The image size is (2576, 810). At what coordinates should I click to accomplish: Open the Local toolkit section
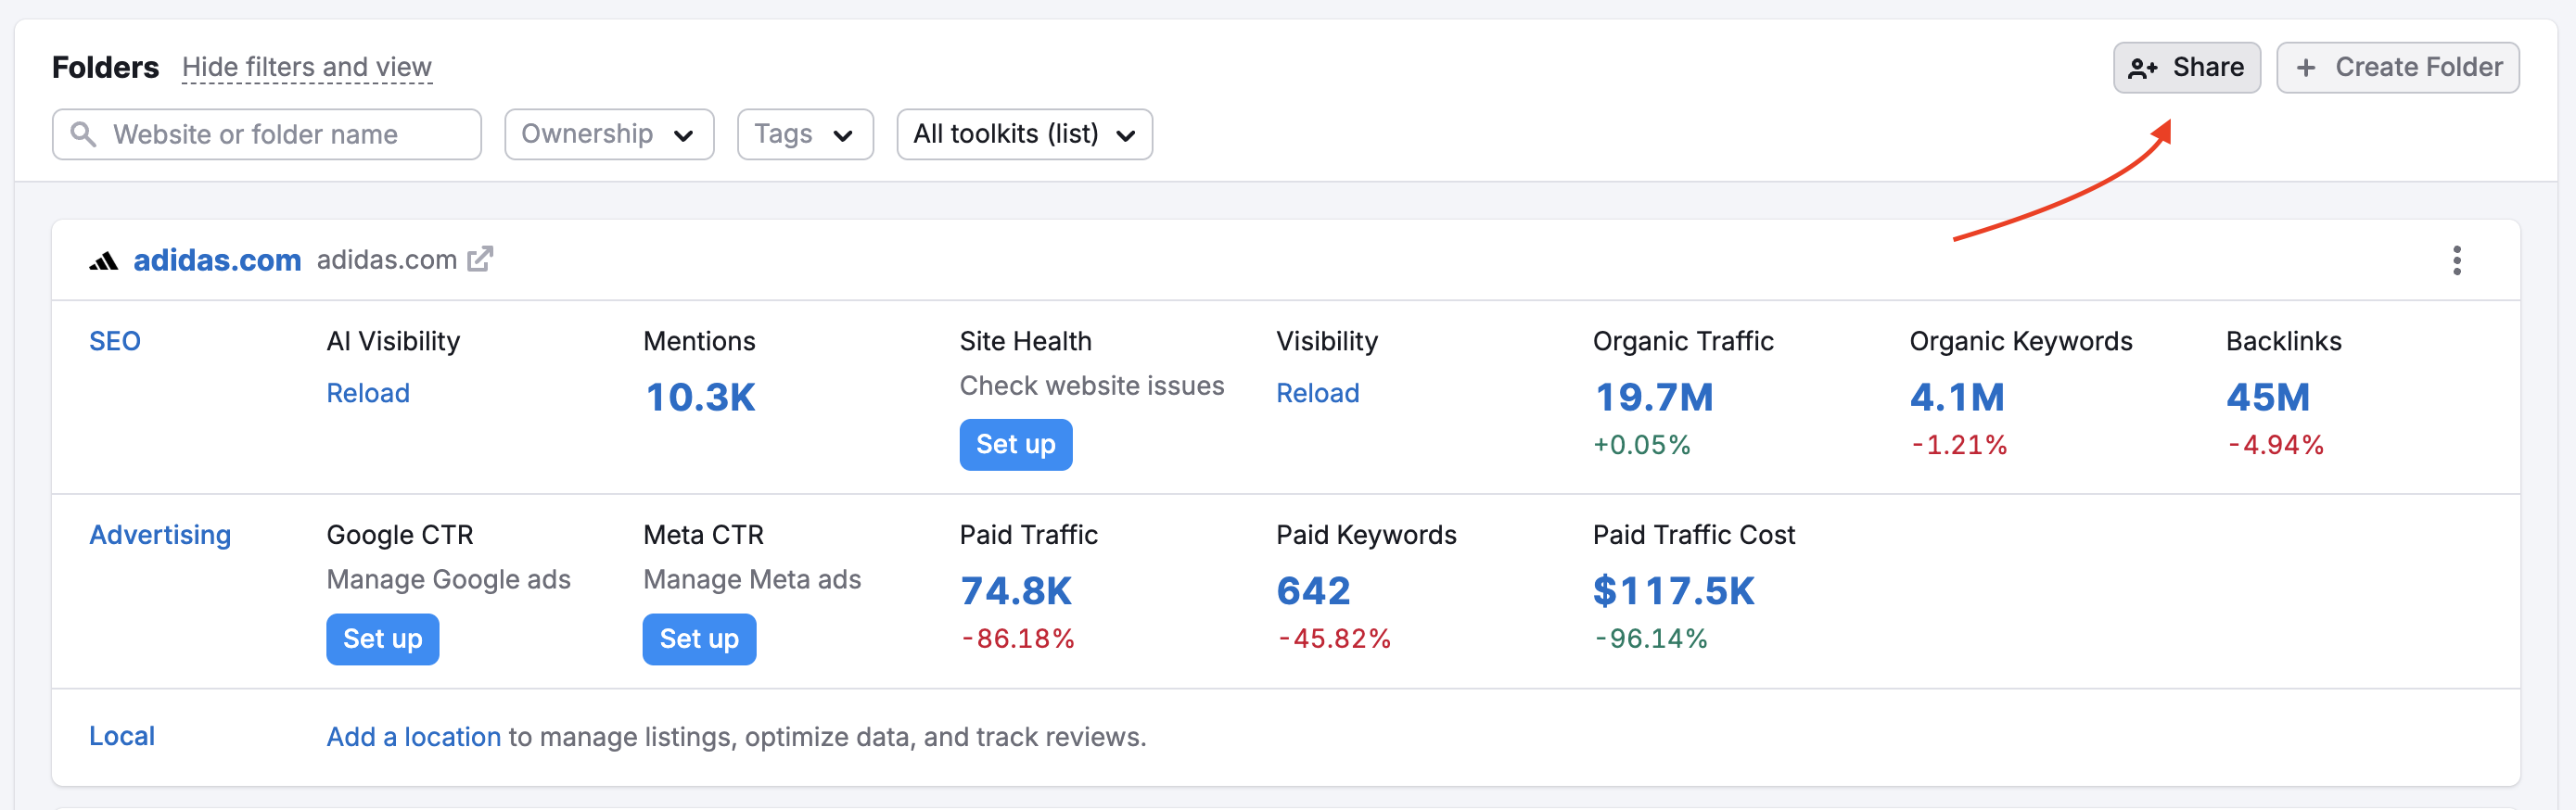coord(122,736)
